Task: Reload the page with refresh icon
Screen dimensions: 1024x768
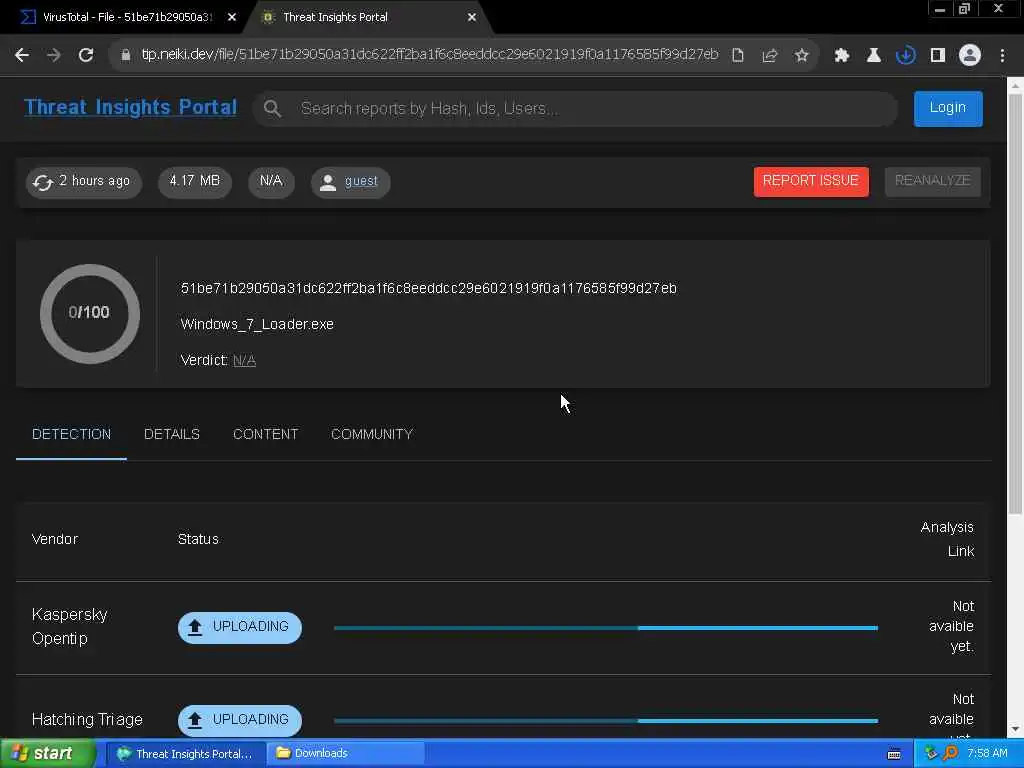Action: pyautogui.click(x=86, y=55)
